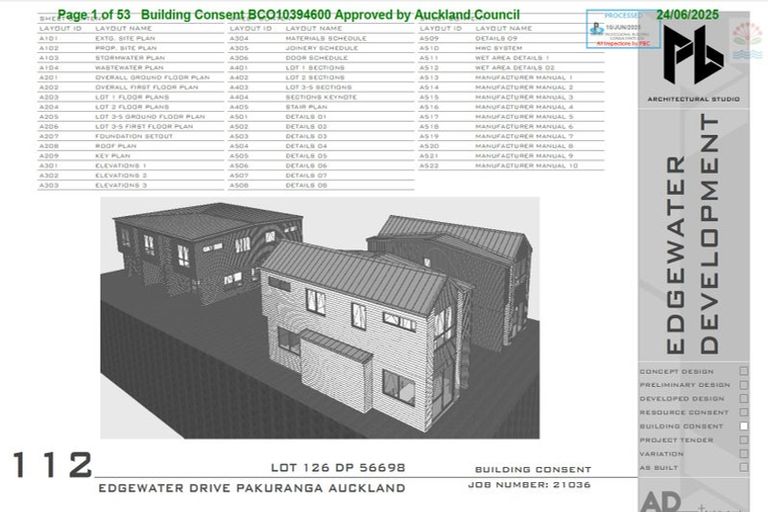Image resolution: width=768 pixels, height=512 pixels.
Task: Select the WET AREA DETAILS 1 entry
Action: click(x=511, y=58)
